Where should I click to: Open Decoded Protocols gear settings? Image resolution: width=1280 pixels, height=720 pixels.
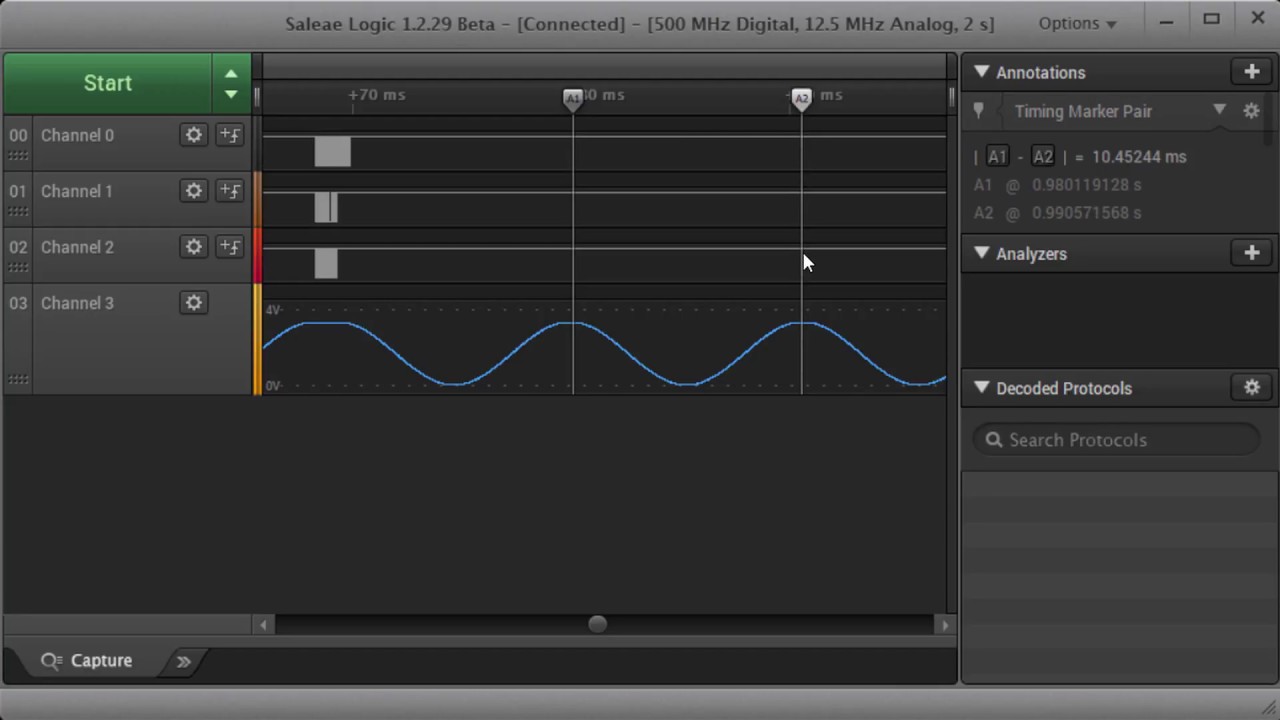pyautogui.click(x=1252, y=387)
